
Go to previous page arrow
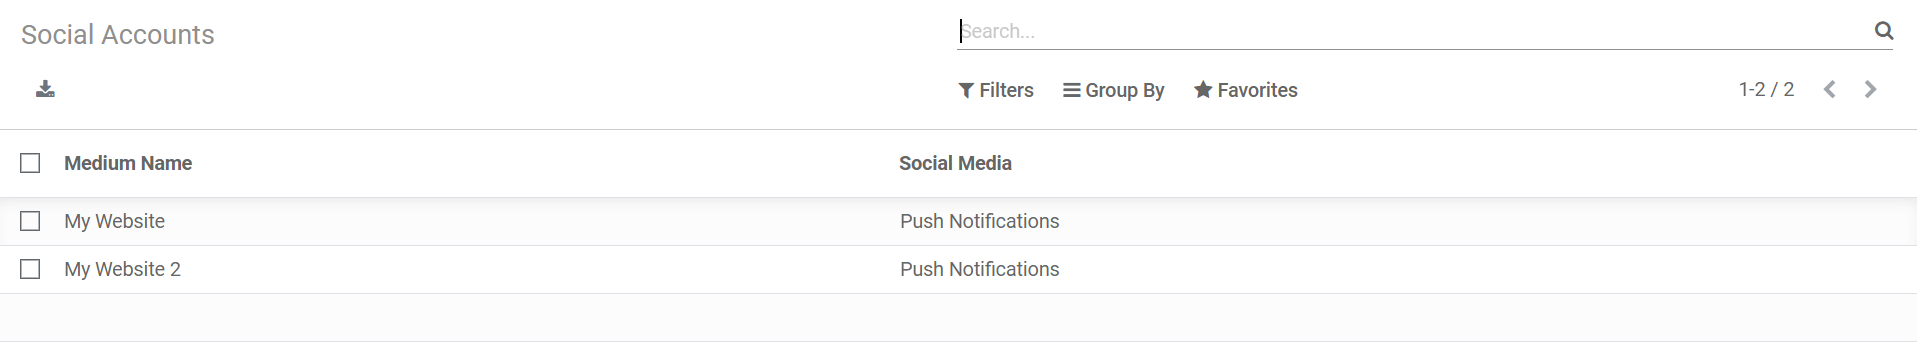[1829, 89]
